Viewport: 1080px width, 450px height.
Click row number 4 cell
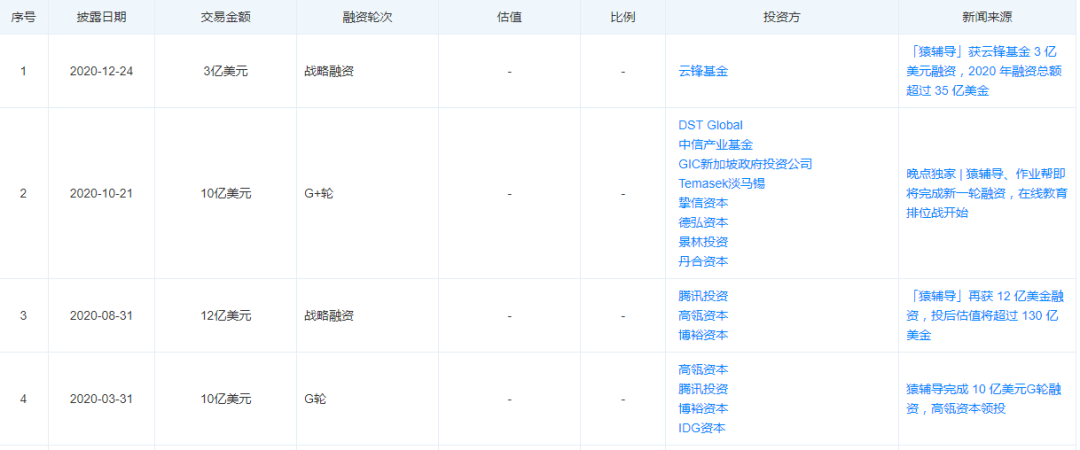tap(23, 399)
